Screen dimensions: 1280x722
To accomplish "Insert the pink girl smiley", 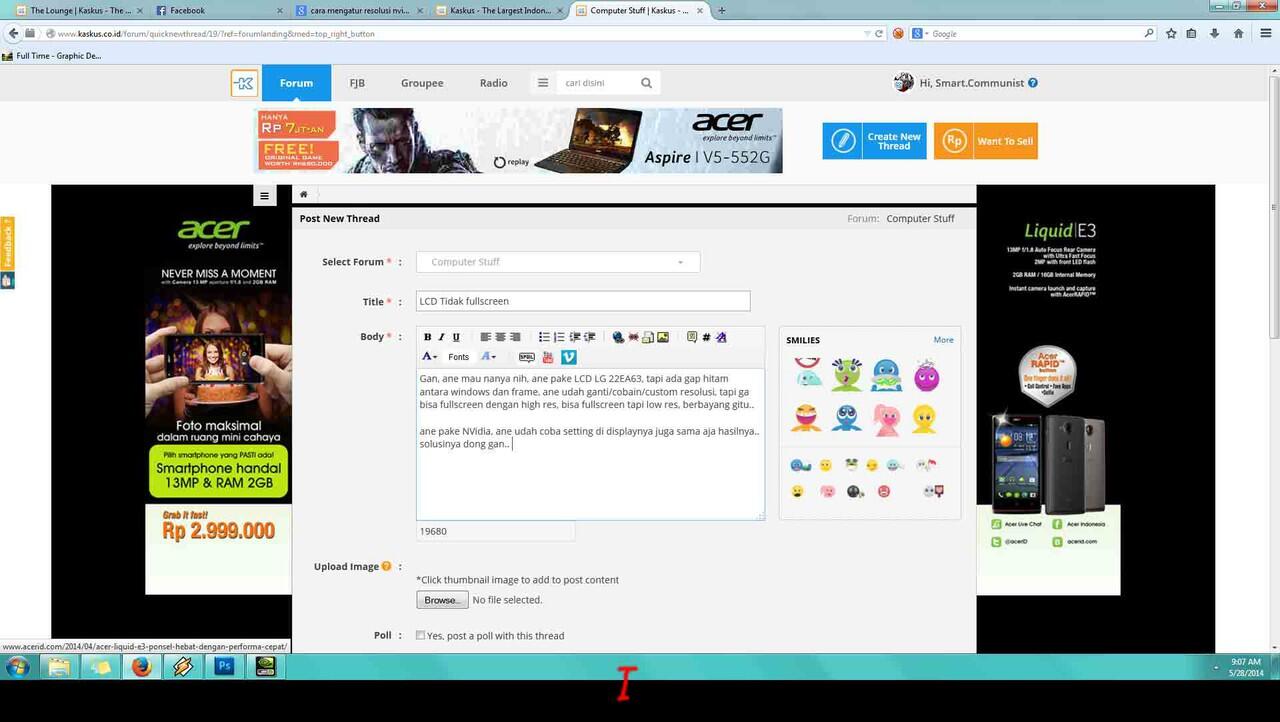I will click(x=886, y=419).
